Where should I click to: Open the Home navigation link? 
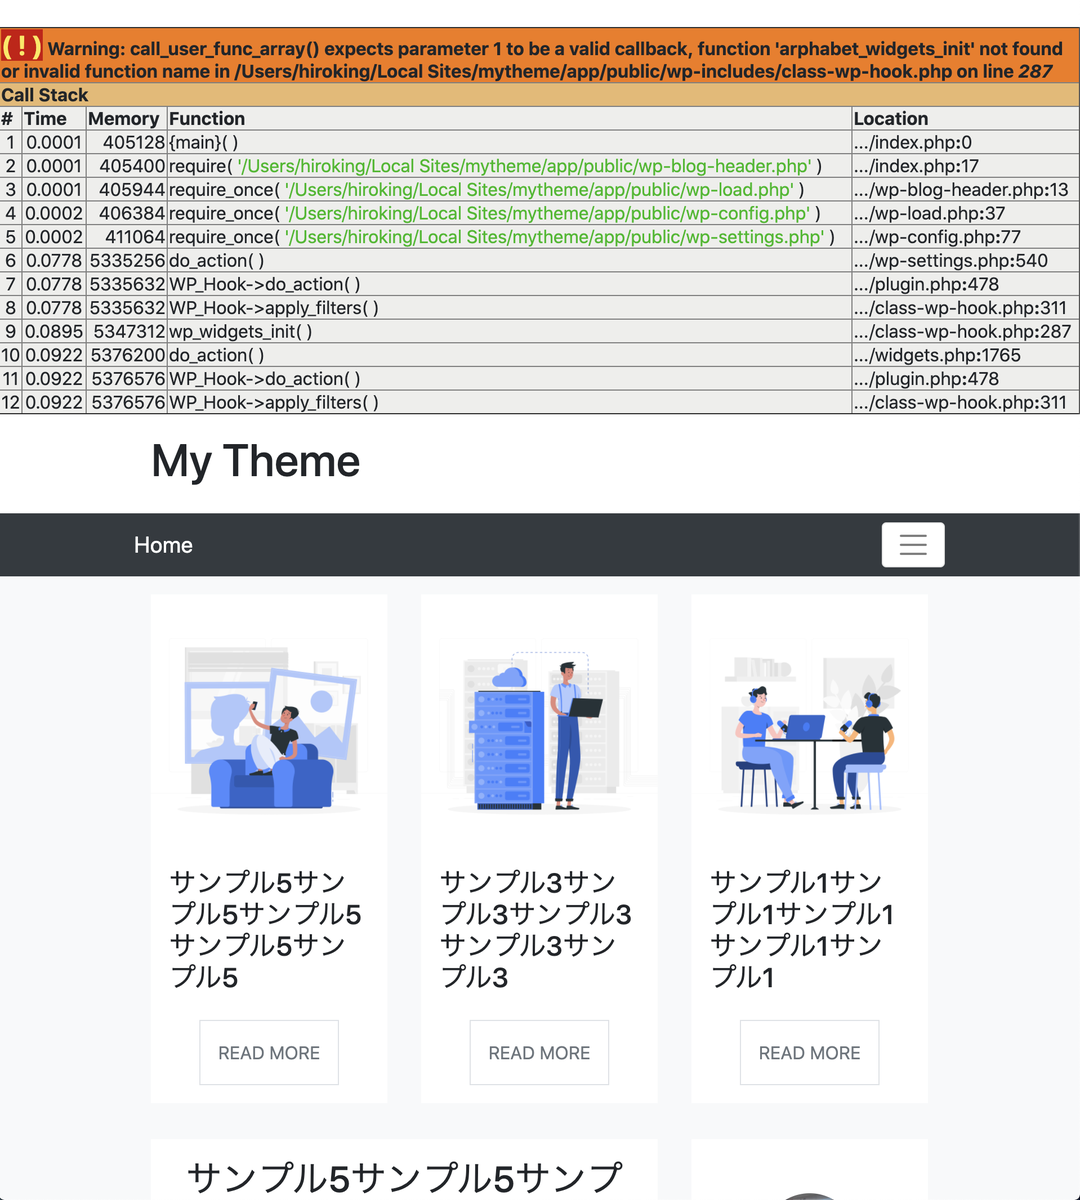click(163, 545)
